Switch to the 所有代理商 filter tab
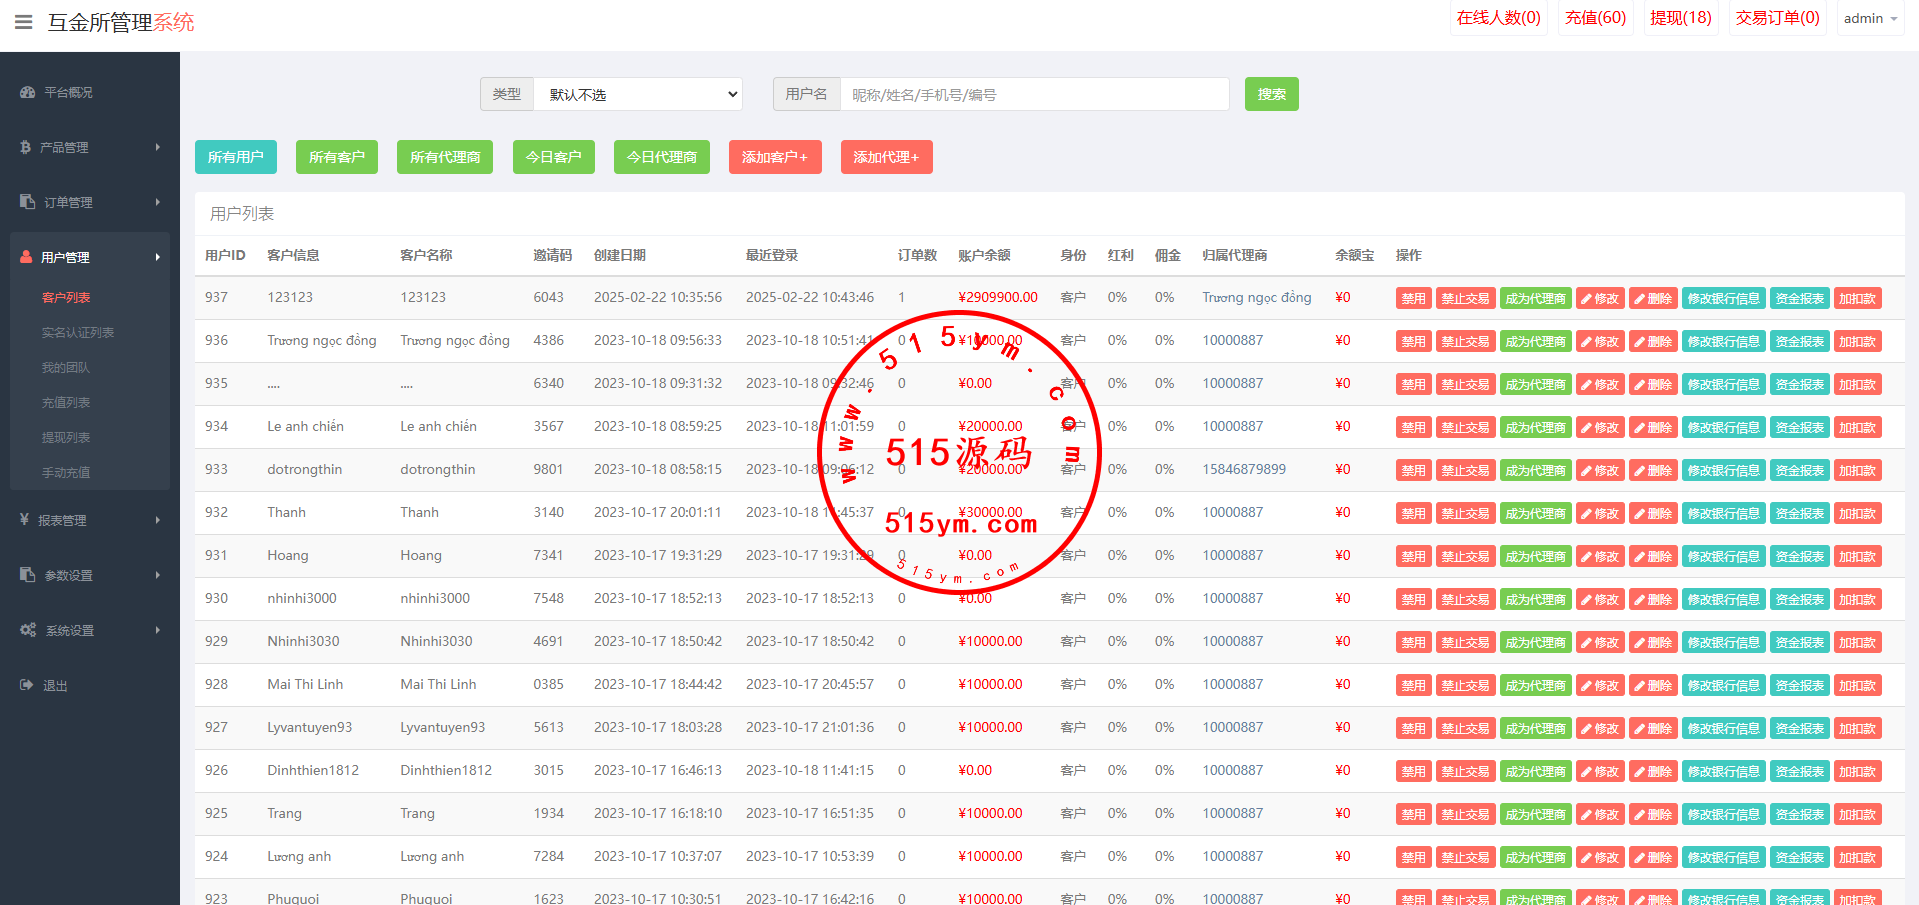This screenshot has height=905, width=1919. pos(445,157)
